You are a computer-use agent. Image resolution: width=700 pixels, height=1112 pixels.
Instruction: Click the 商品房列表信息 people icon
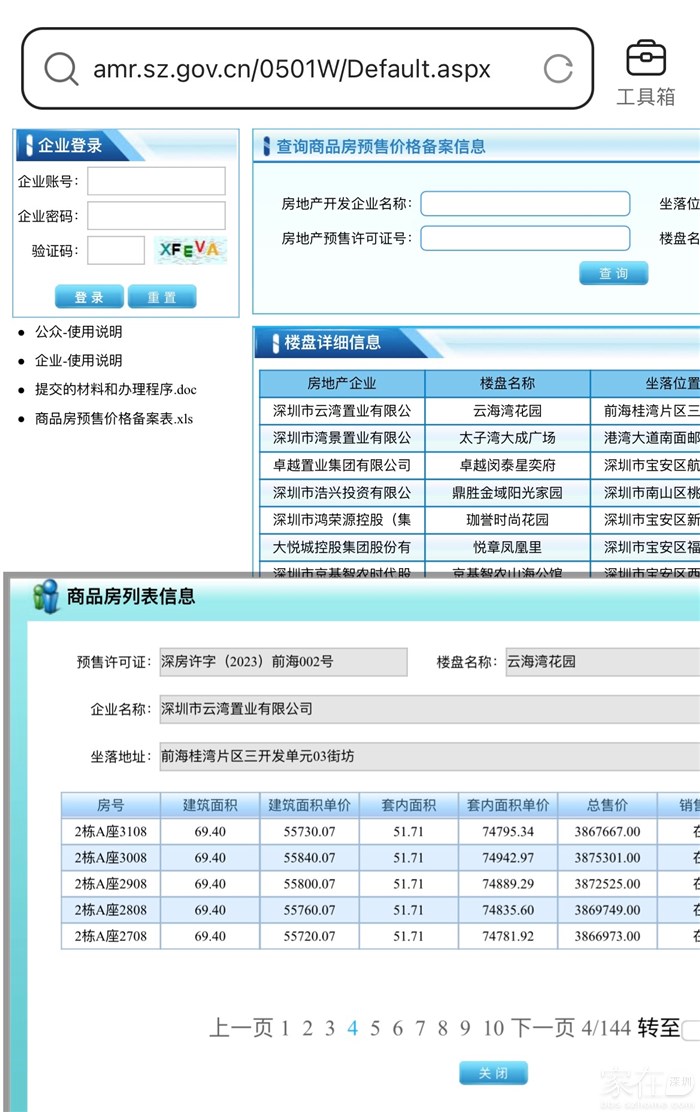45,596
